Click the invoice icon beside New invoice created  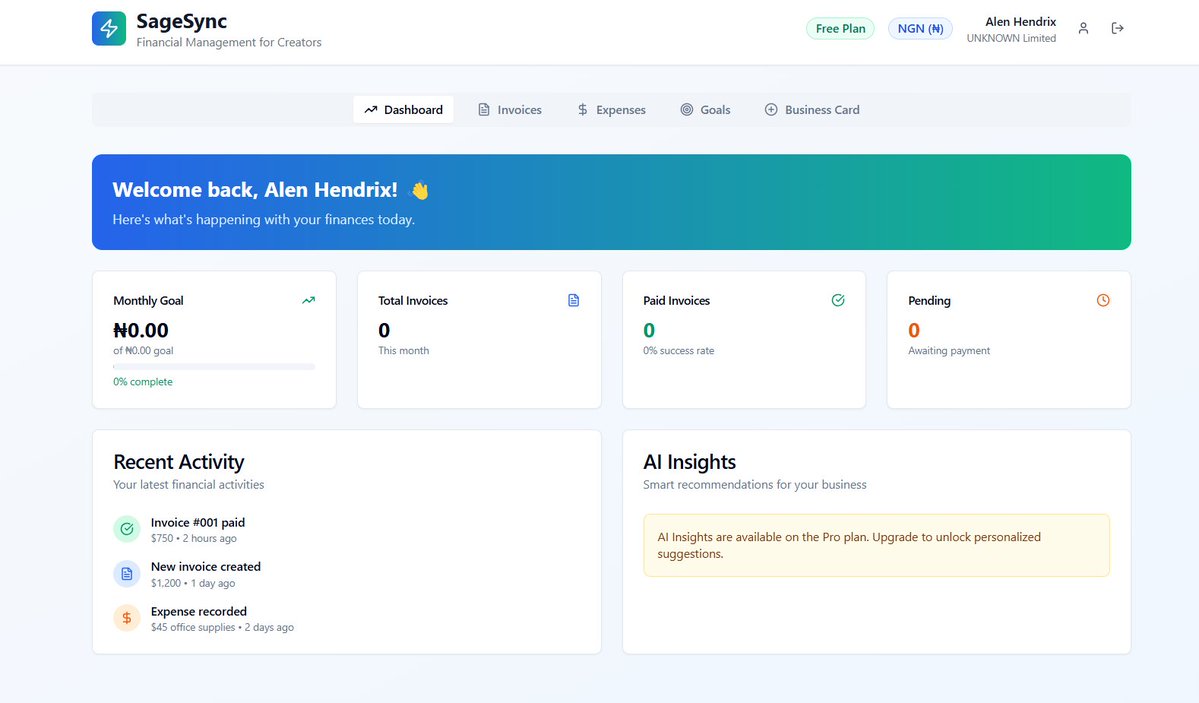[126, 573]
